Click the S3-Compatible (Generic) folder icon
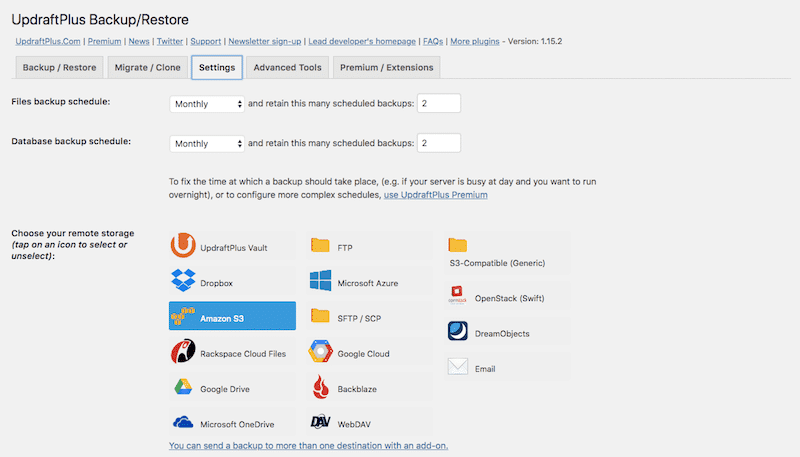Viewport: 800px width, 457px height. click(458, 245)
